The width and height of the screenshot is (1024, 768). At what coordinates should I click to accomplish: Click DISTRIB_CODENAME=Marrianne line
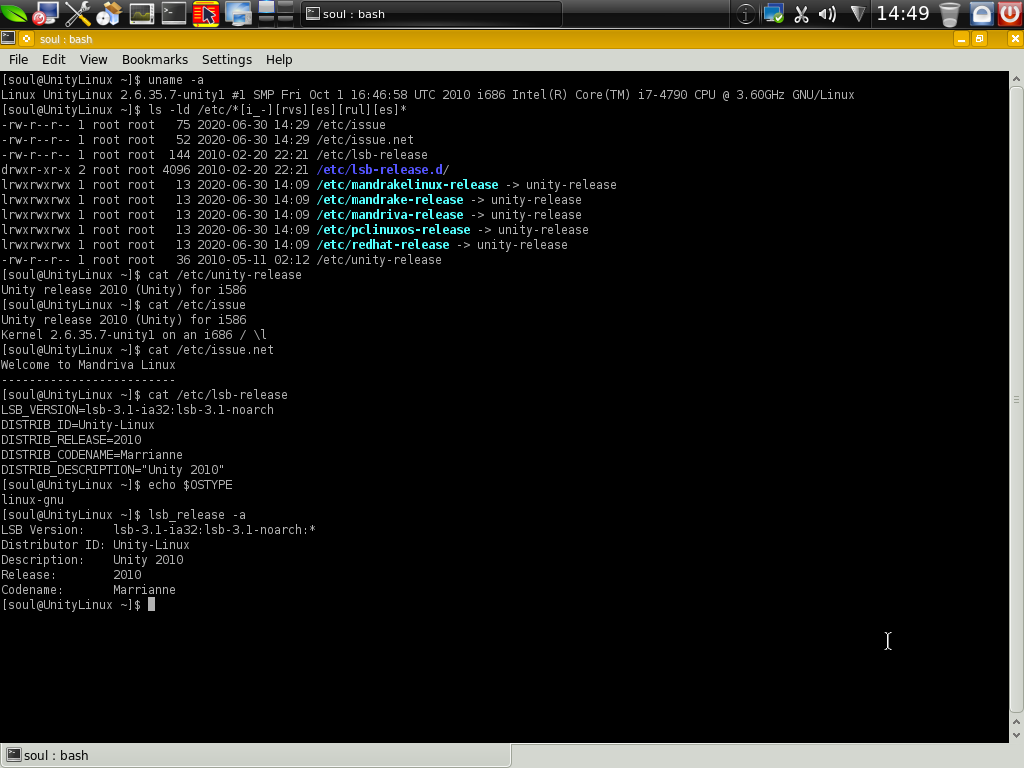(92, 455)
